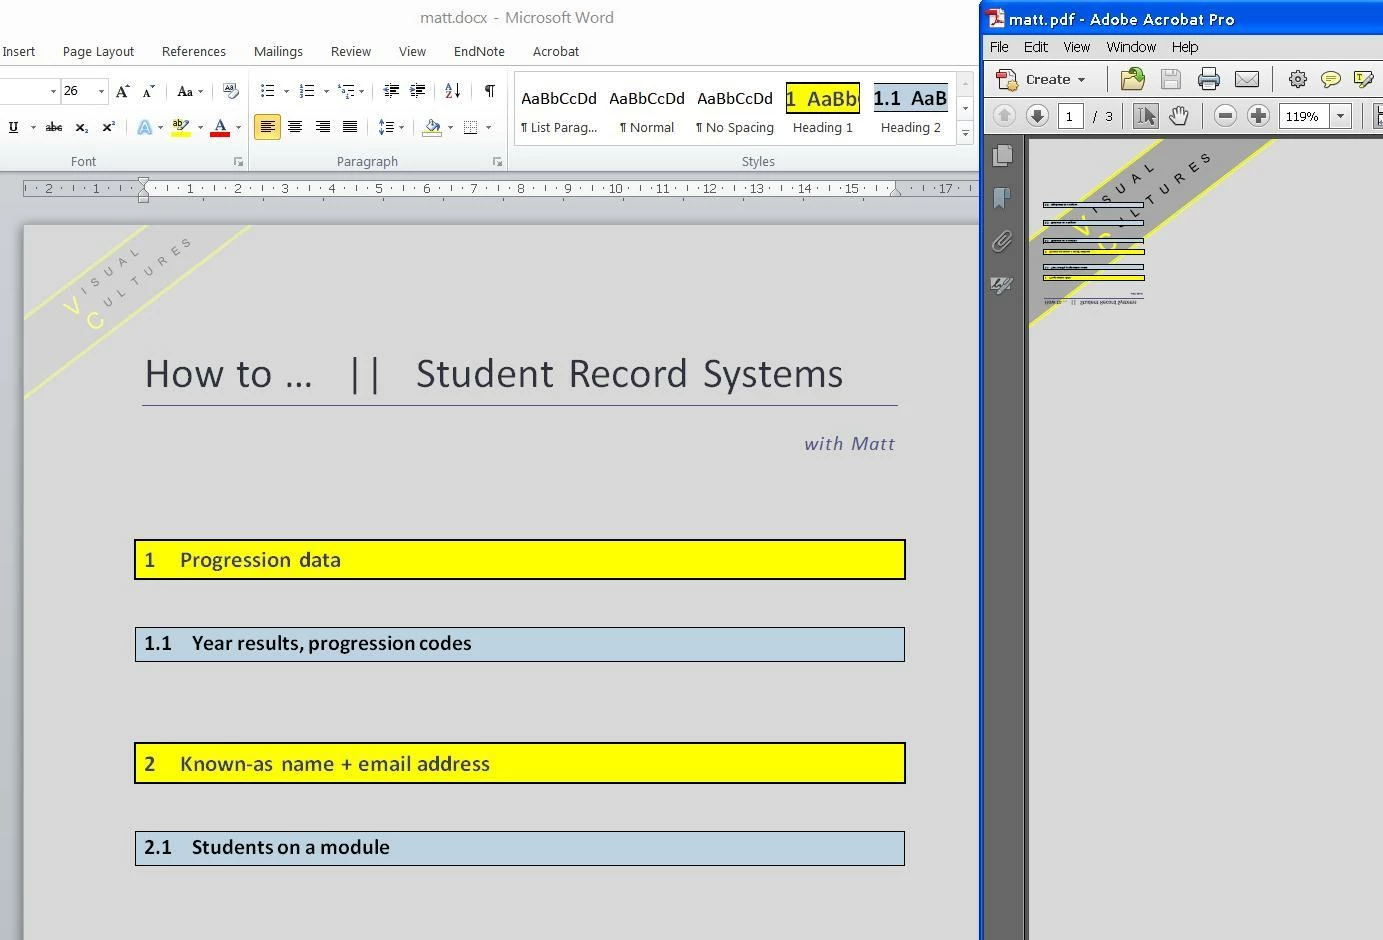Toggle Align Text Left
The width and height of the screenshot is (1383, 940).
267,127
